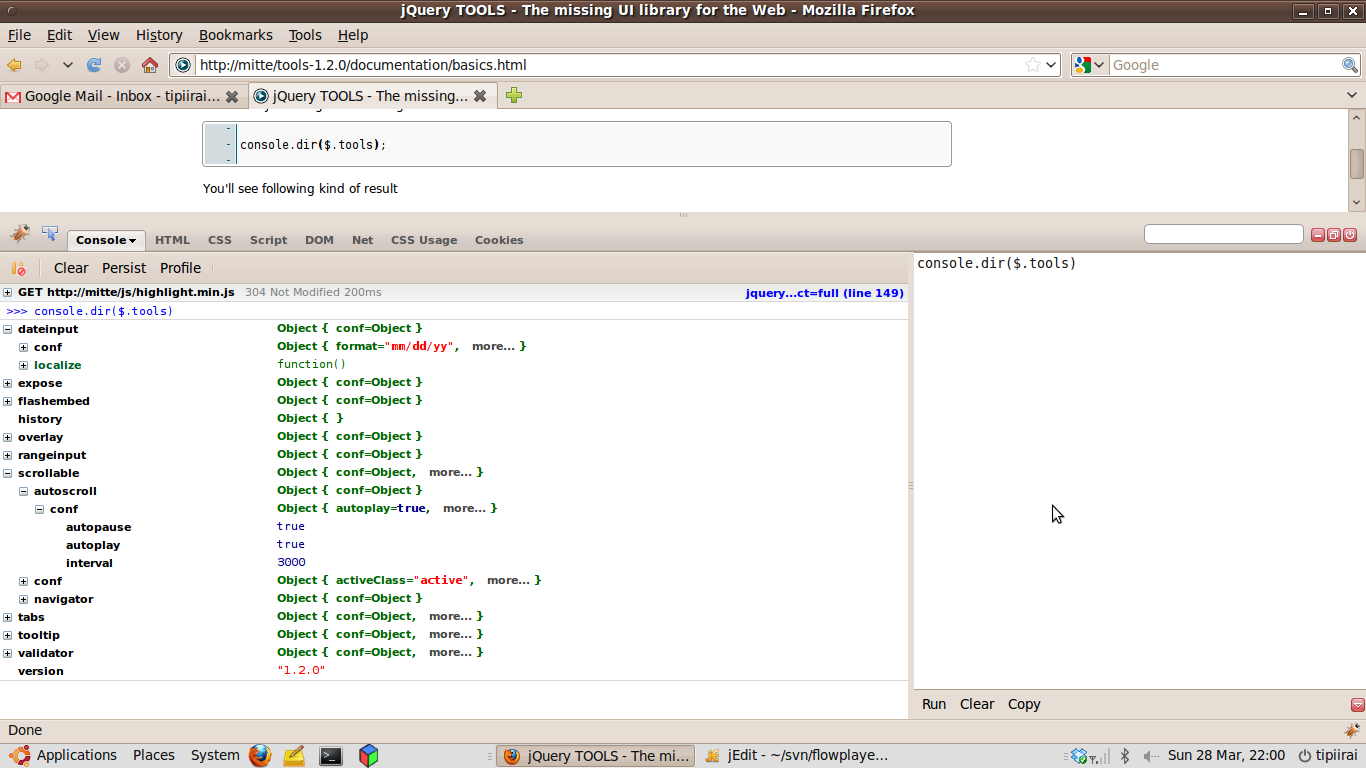Screen dimensions: 1366x768
Task: Toggle Firebug's Break on All Errors icon
Action: [18, 268]
